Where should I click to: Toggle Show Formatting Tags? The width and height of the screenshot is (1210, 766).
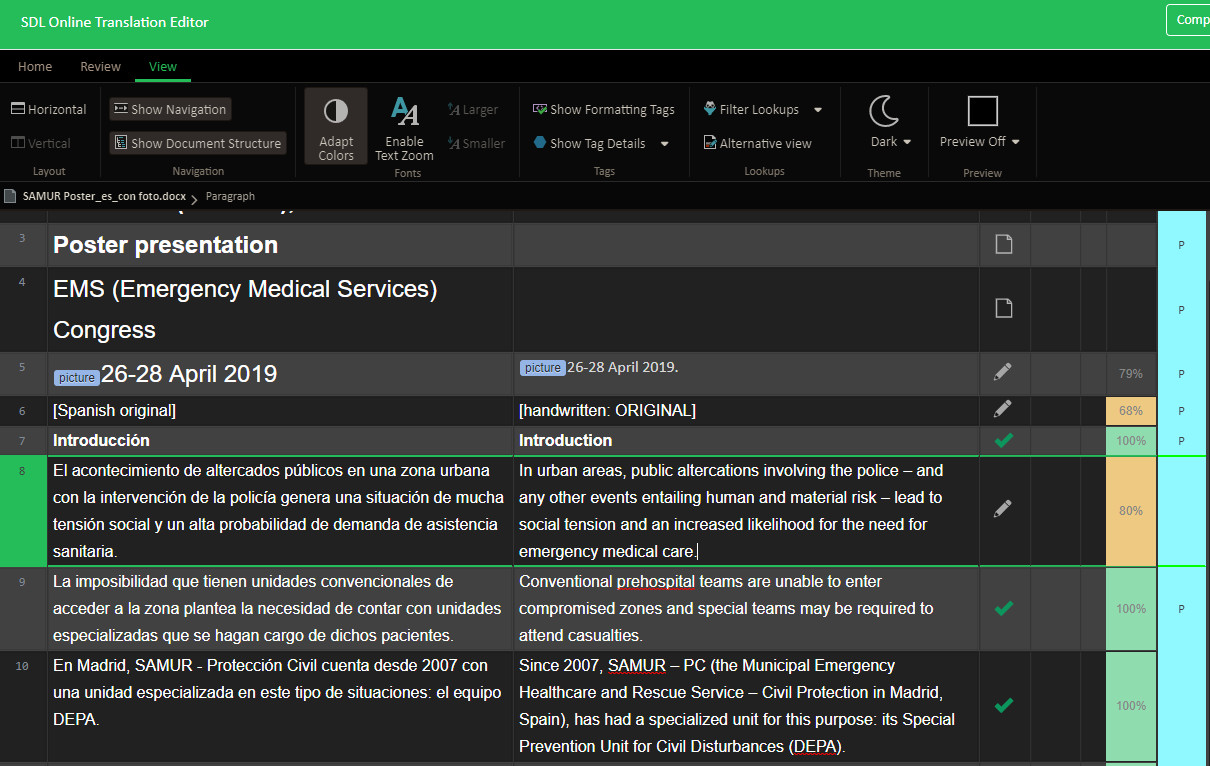(603, 109)
